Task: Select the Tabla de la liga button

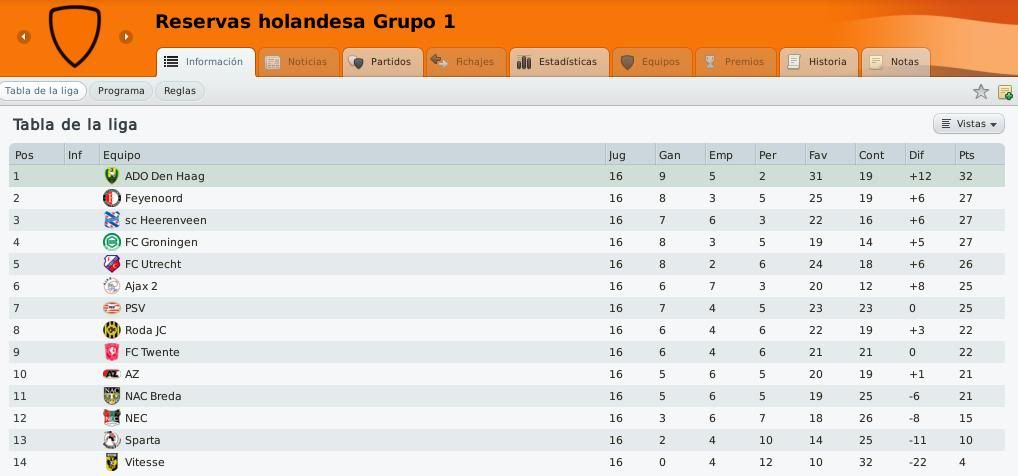Action: pyautogui.click(x=42, y=91)
